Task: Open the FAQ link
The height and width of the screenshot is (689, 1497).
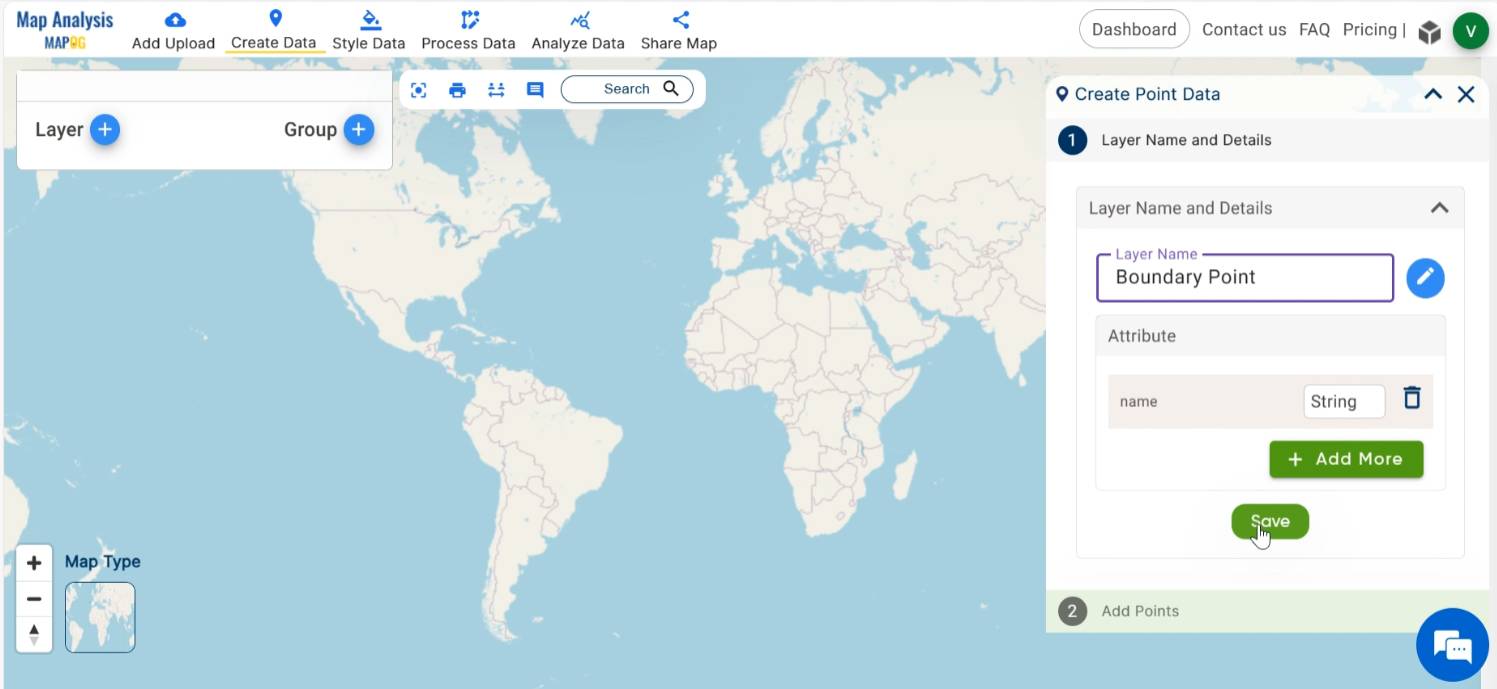Action: (1314, 29)
